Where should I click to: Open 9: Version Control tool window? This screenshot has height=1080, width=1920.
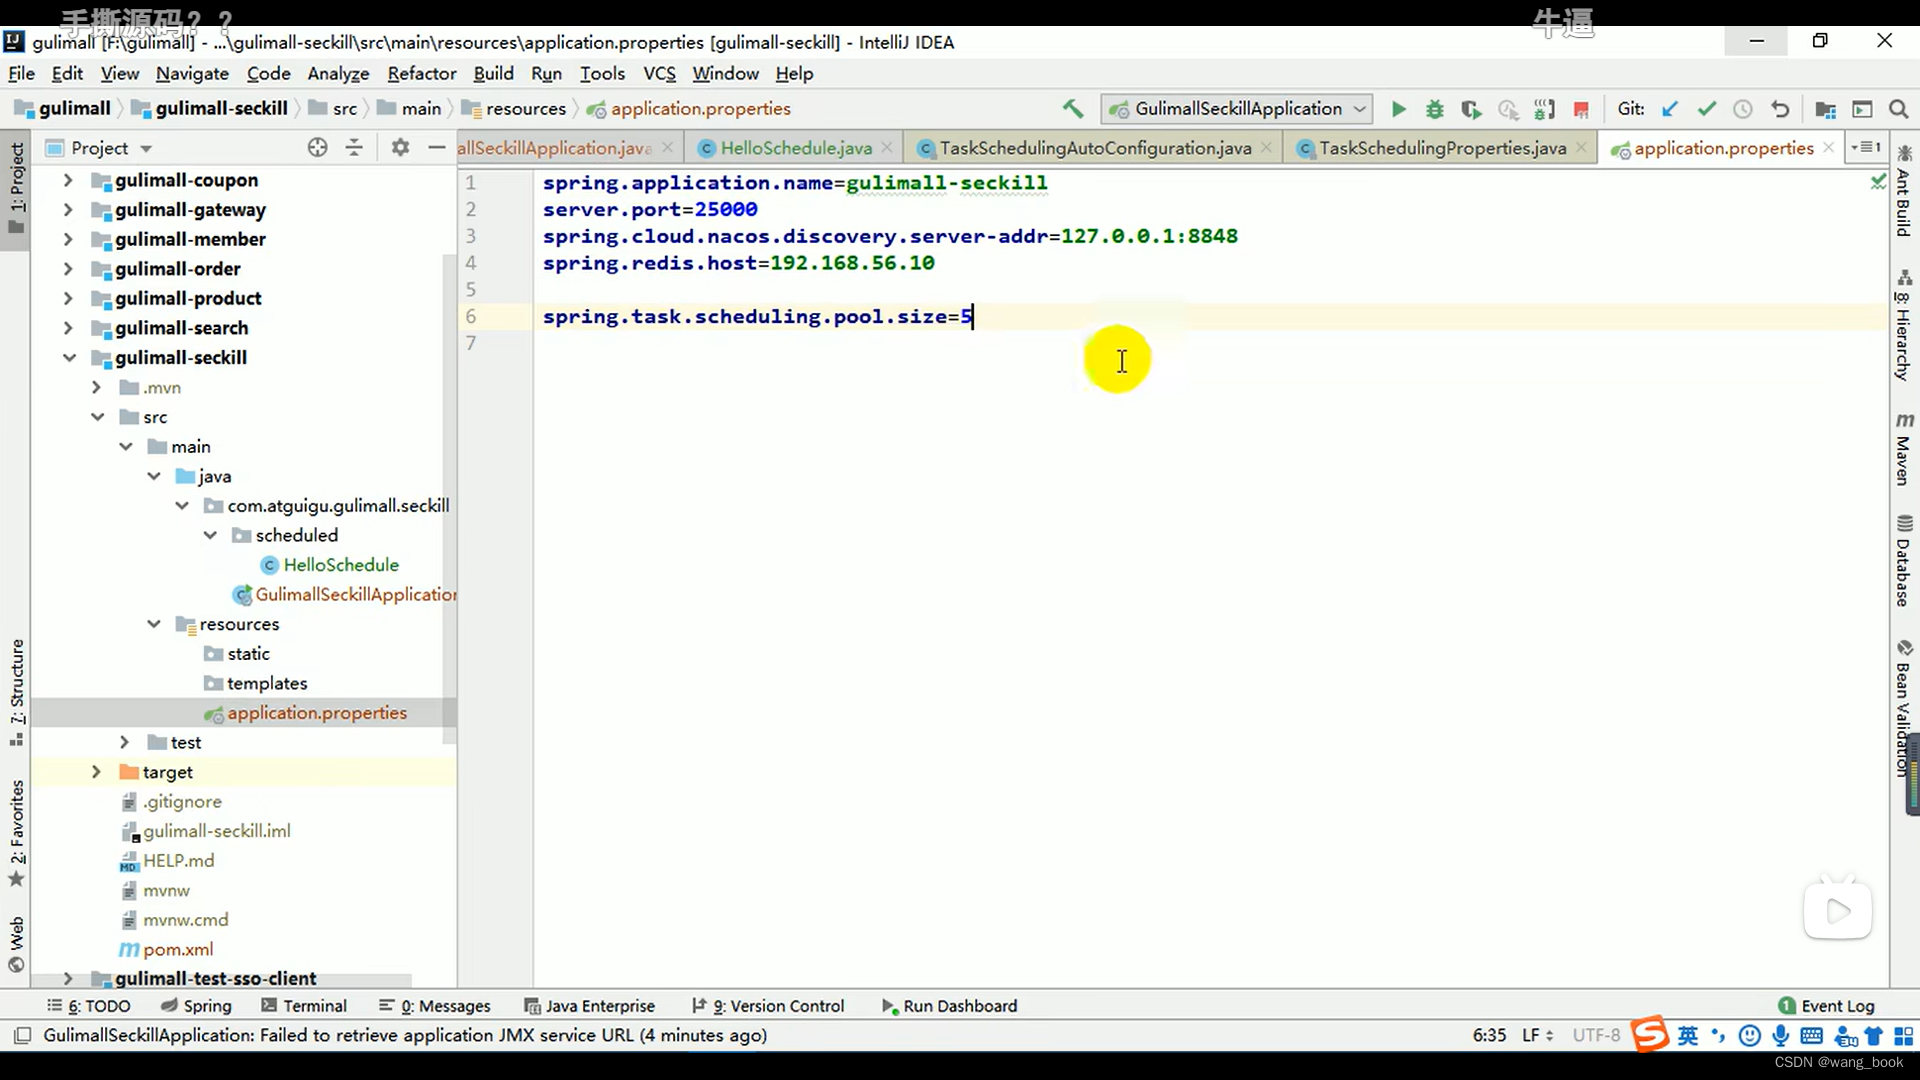click(768, 1006)
